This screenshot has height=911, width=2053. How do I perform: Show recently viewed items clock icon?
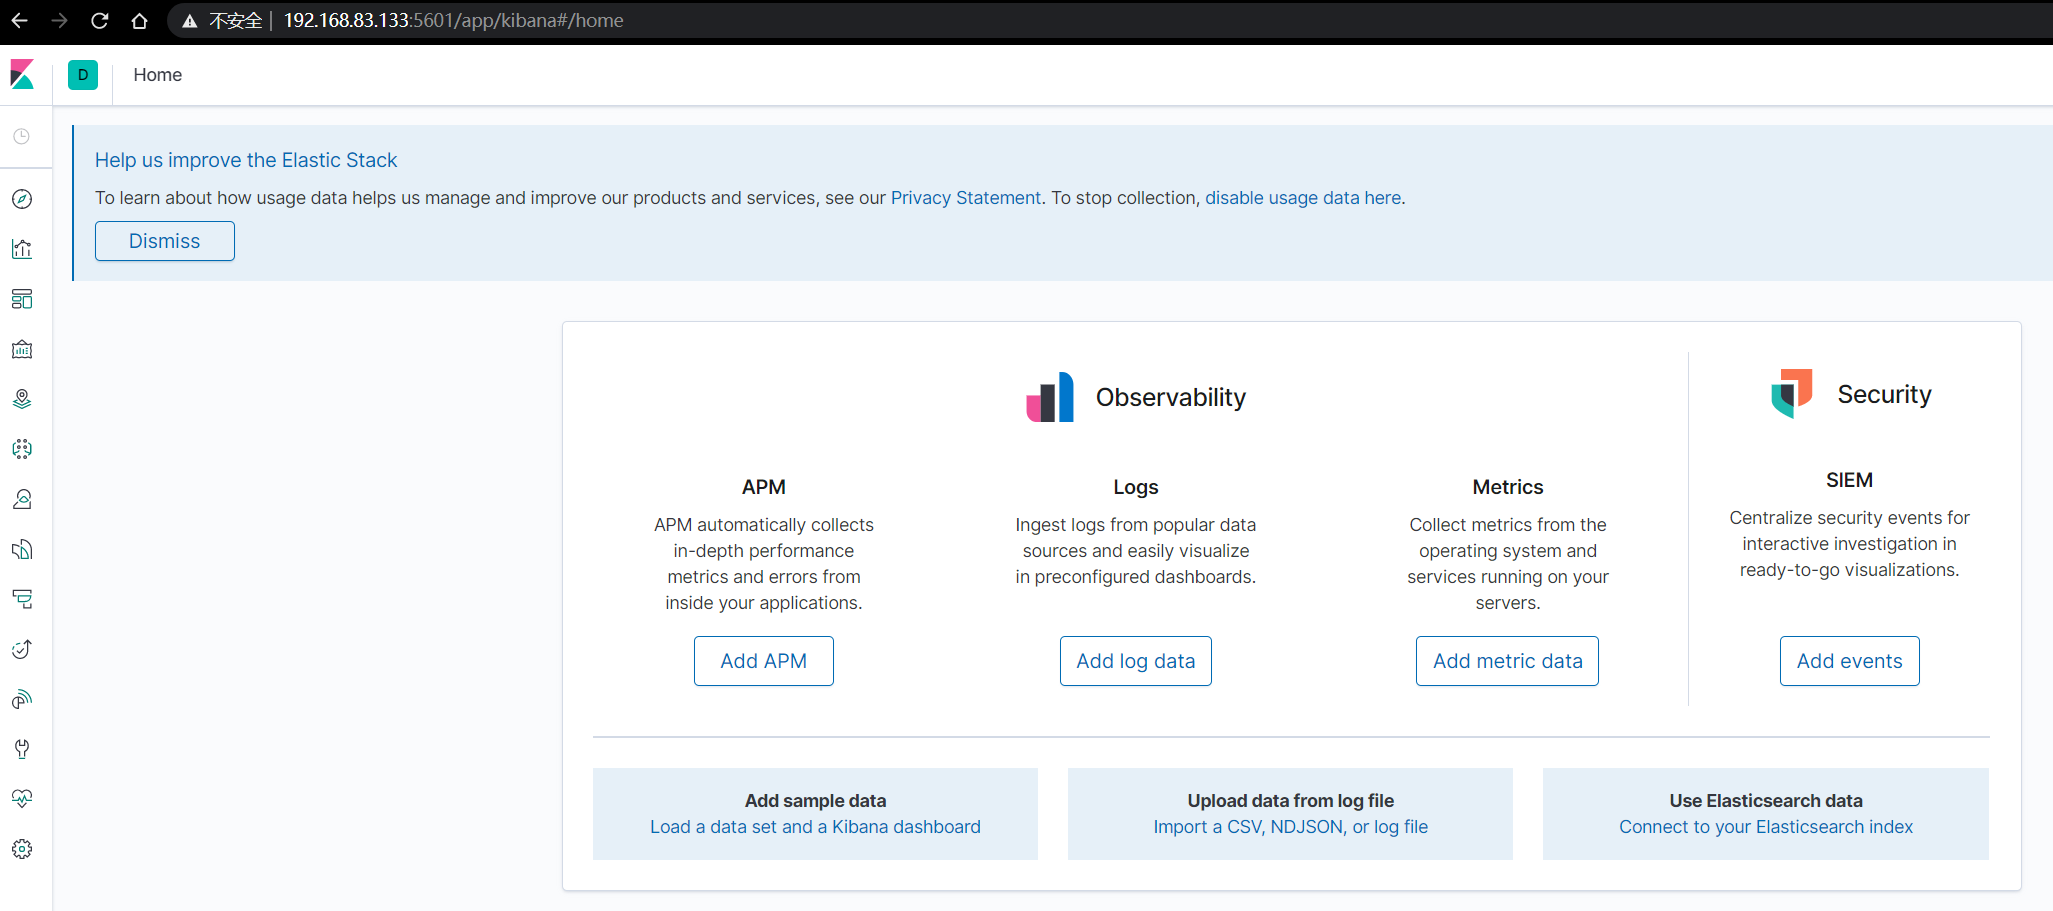[22, 137]
